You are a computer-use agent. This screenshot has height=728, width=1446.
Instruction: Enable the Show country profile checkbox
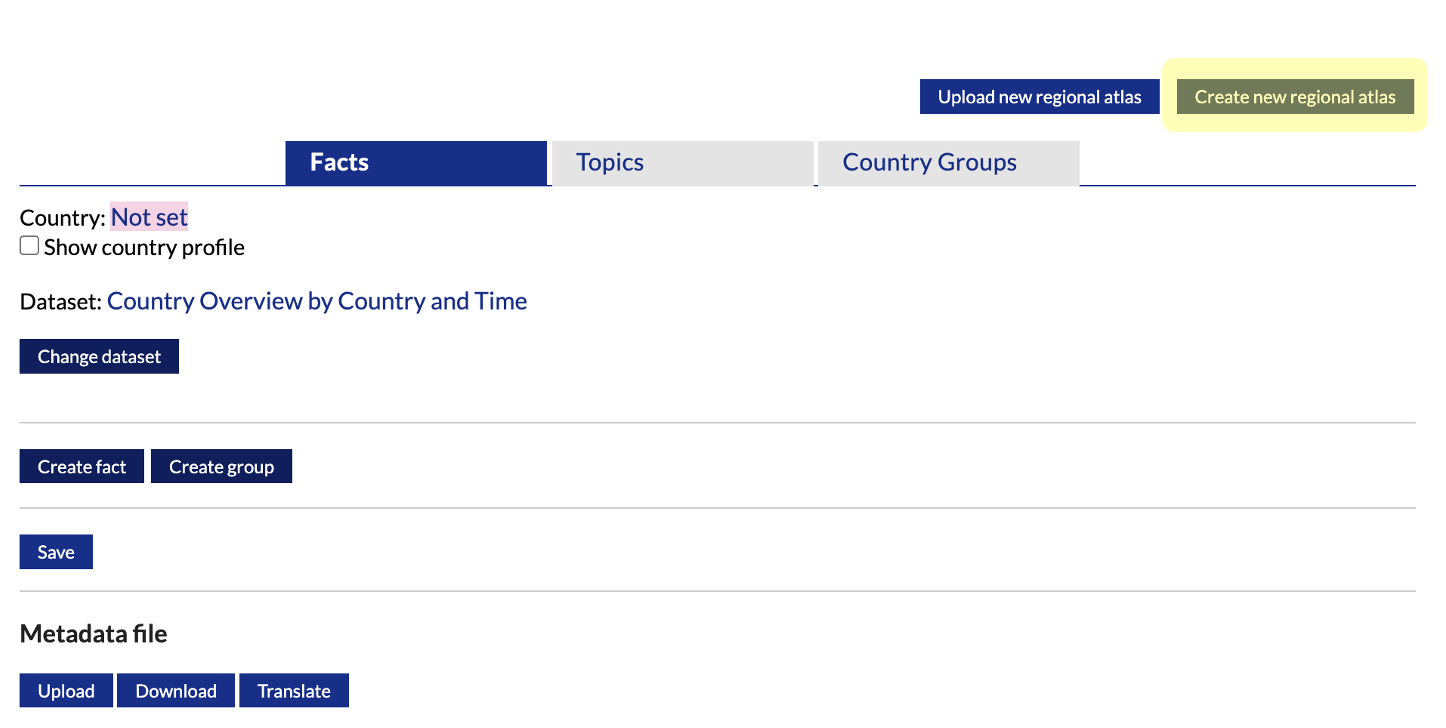click(30, 246)
